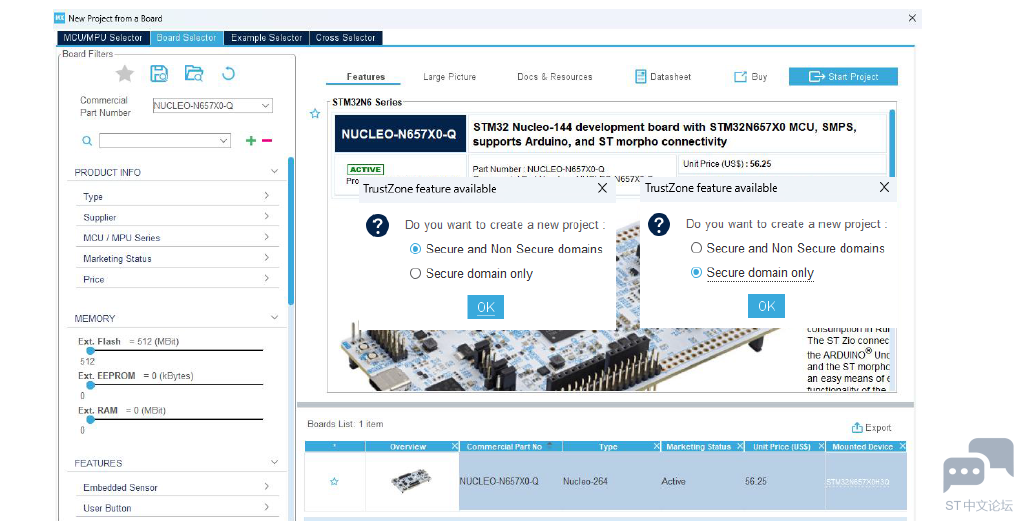Remove the Unit Price column via its X
Screen dimensions: 1022x521
821,446
